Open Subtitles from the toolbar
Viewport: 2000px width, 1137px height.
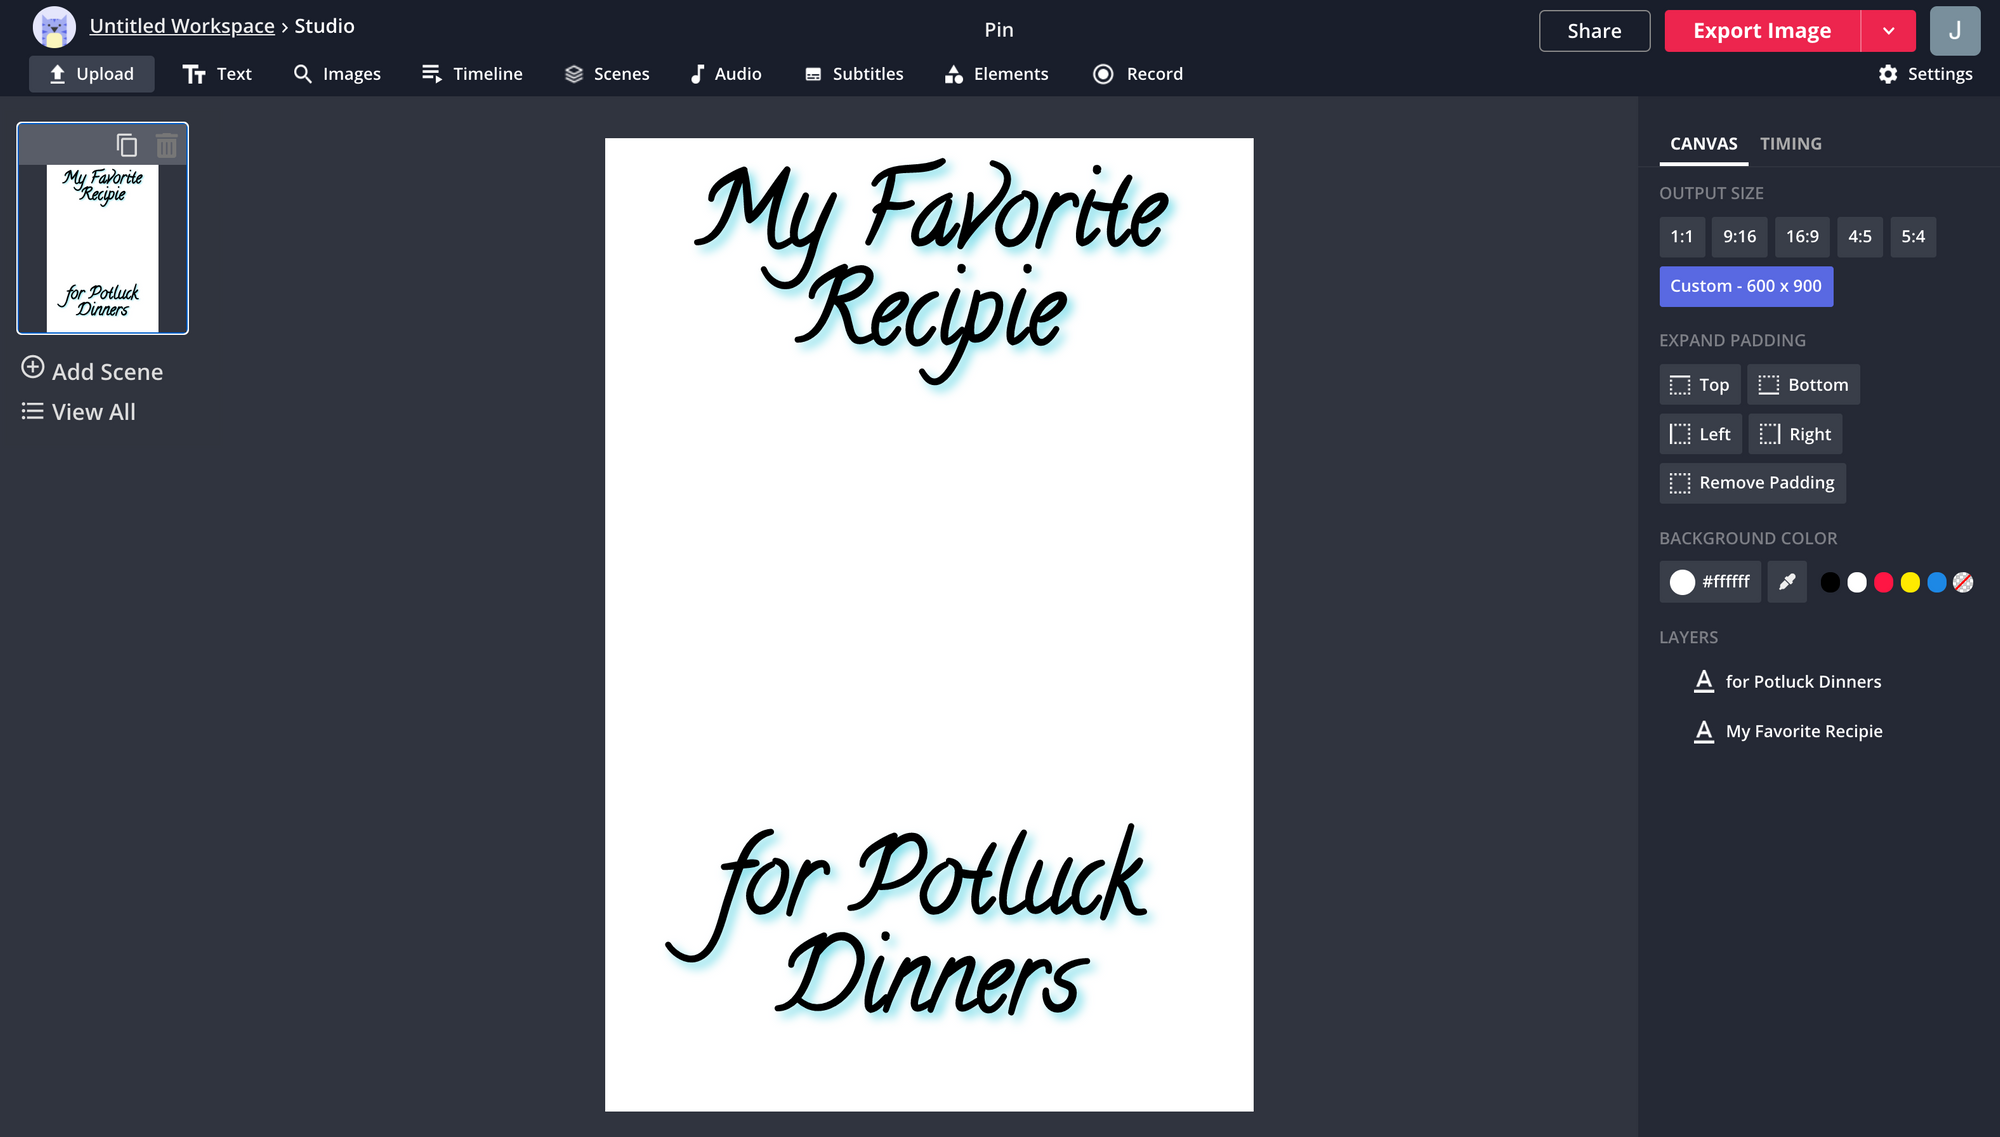pyautogui.click(x=854, y=74)
